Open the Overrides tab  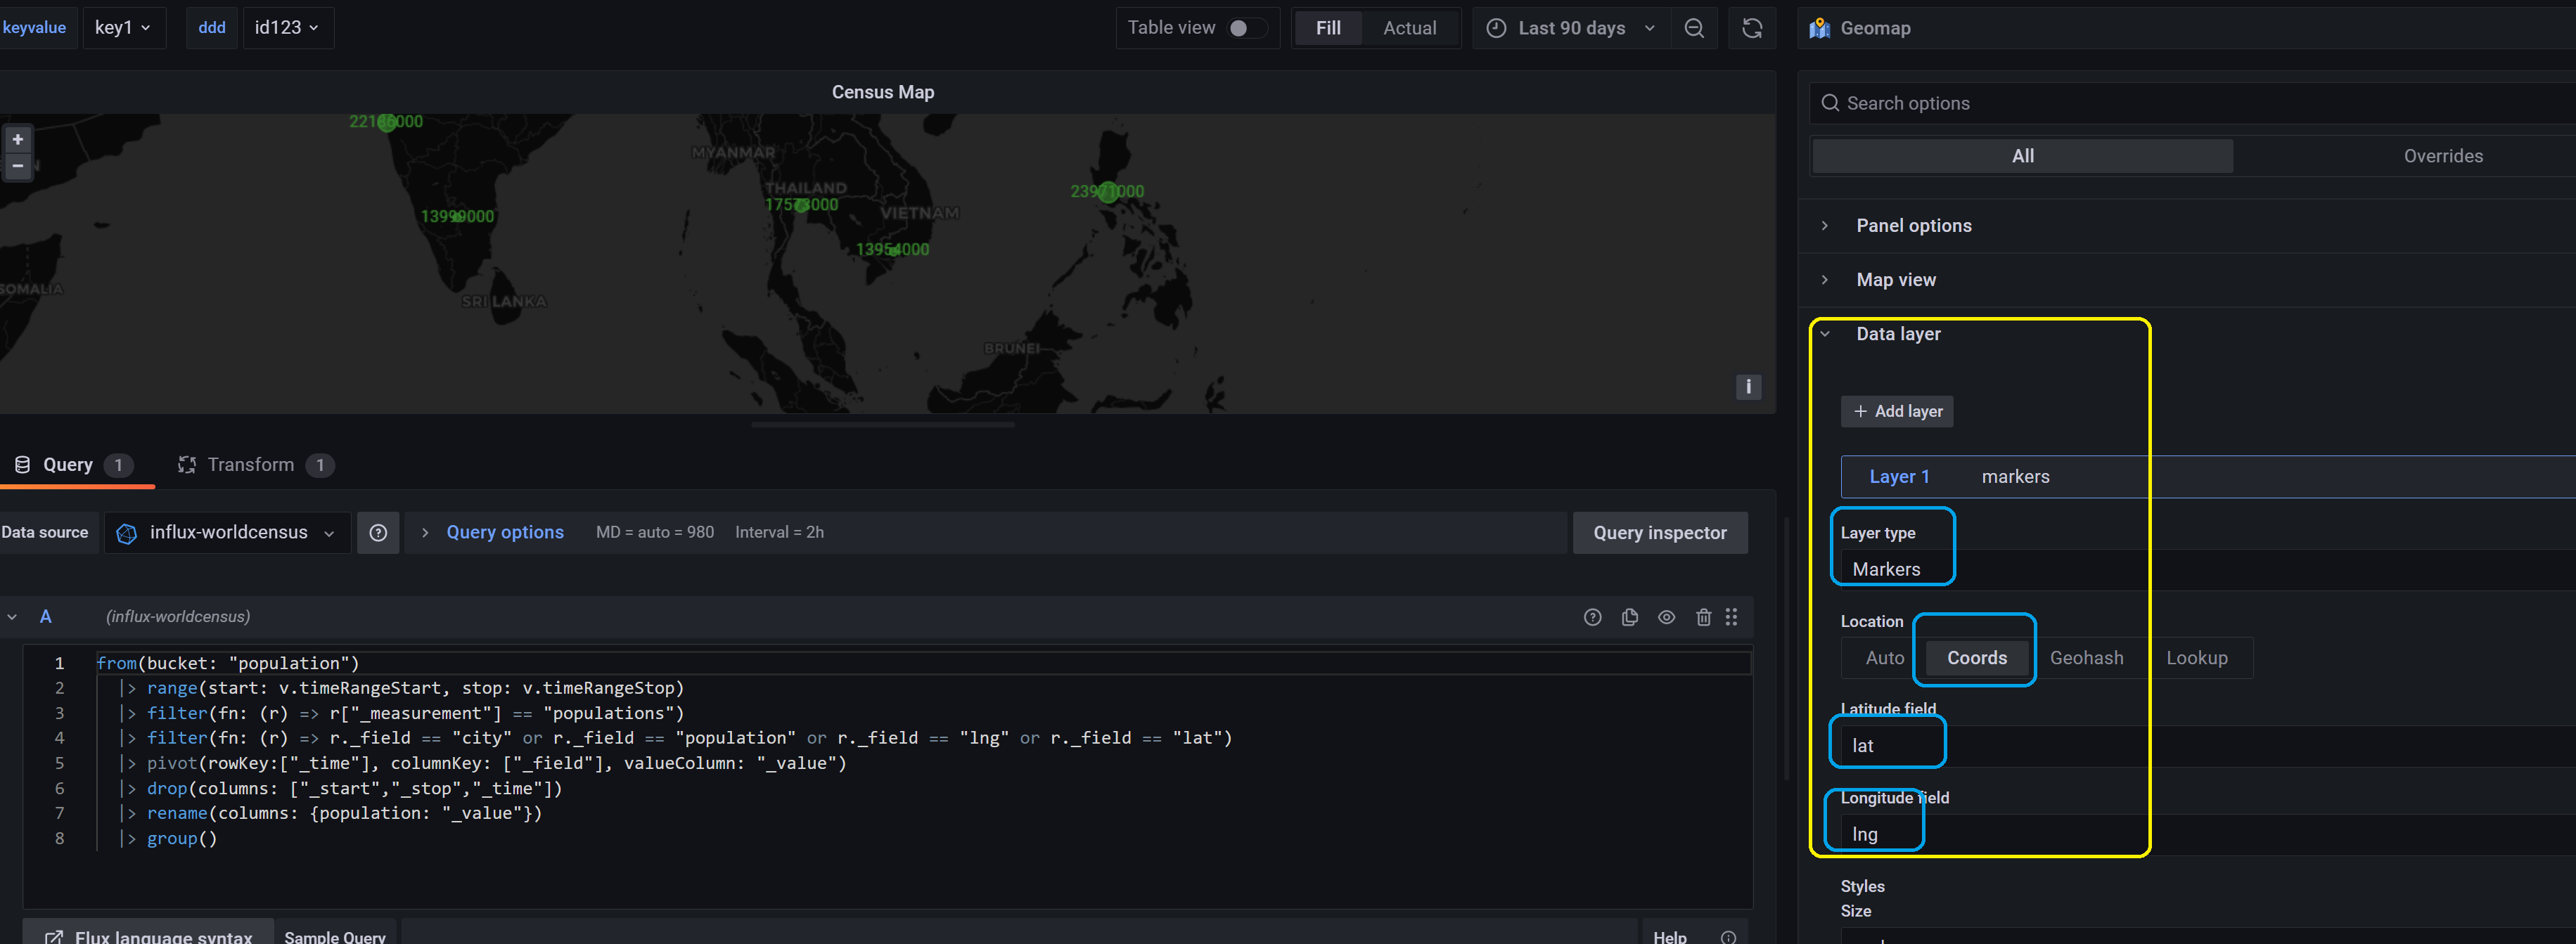click(x=2444, y=156)
